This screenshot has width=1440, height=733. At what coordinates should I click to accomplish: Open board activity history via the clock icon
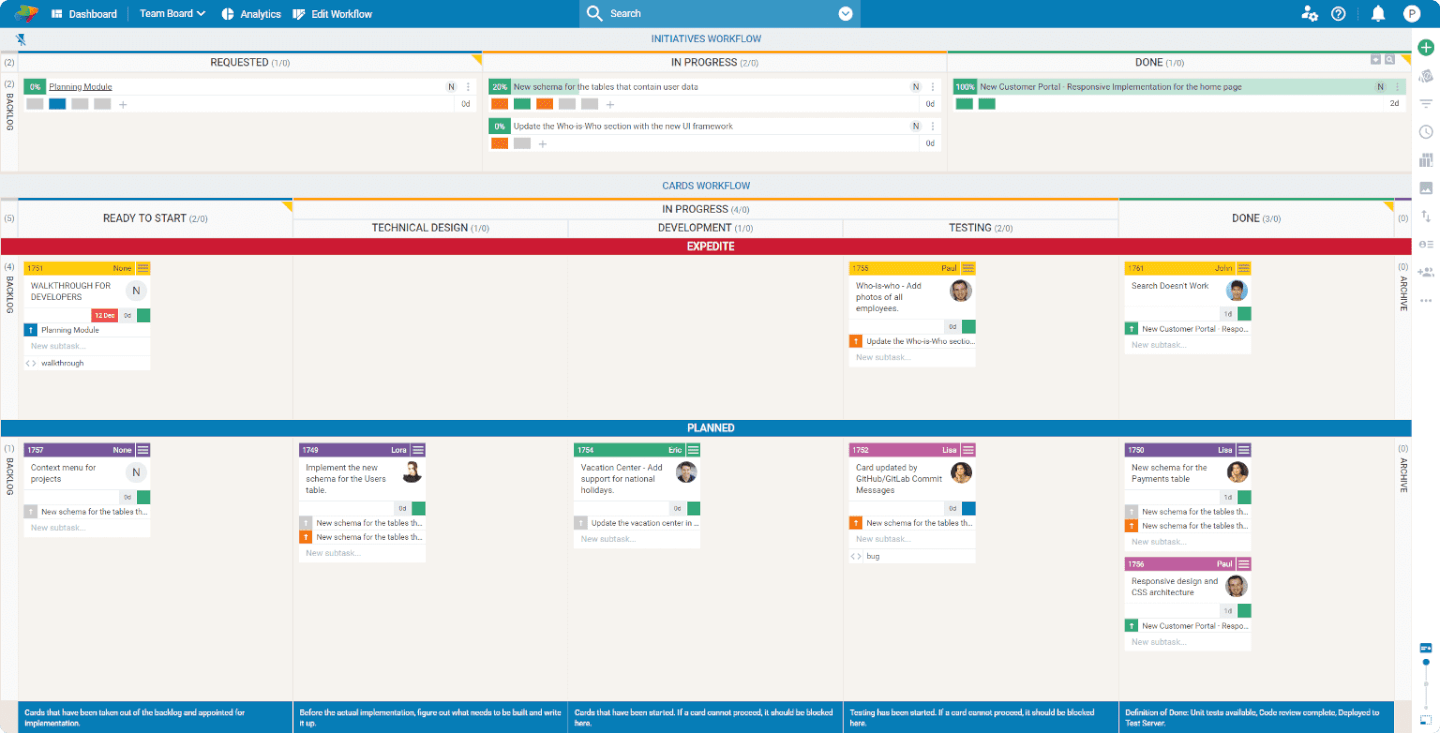point(1425,131)
